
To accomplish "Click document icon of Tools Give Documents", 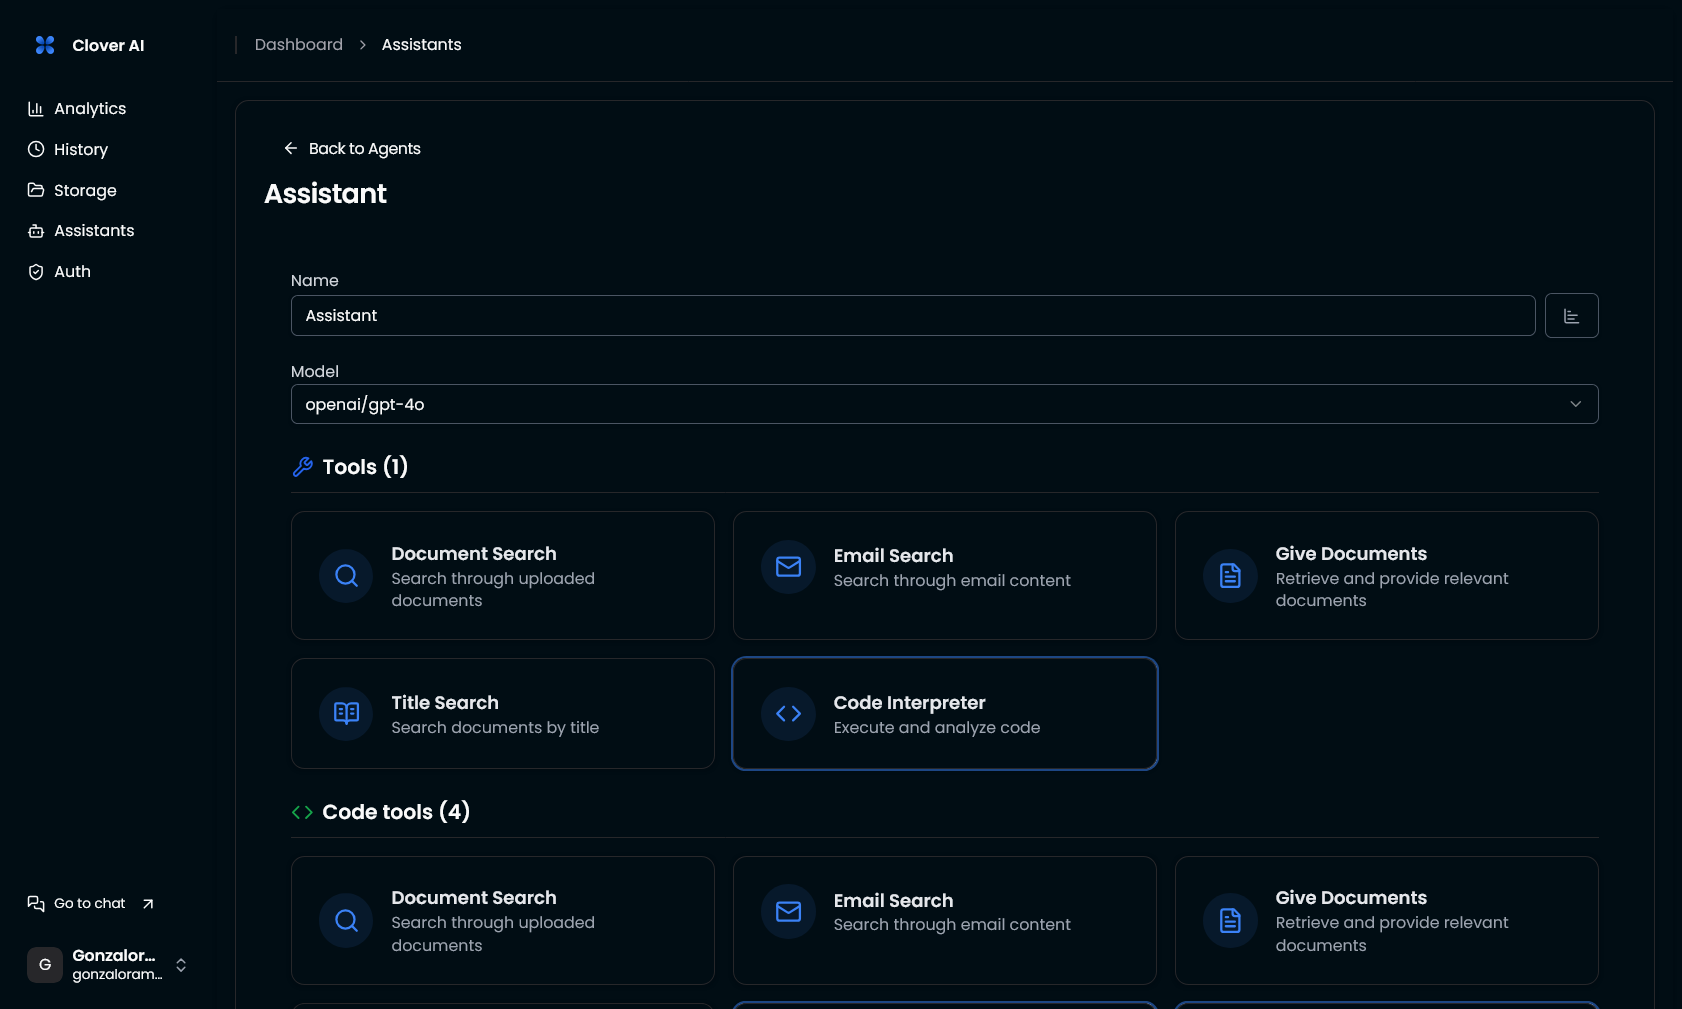I will 1231,576.
